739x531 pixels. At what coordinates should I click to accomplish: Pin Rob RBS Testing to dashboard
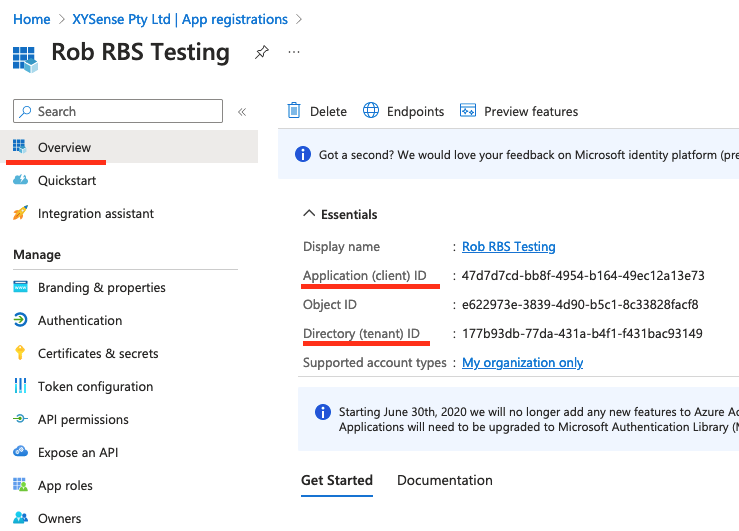tap(262, 52)
